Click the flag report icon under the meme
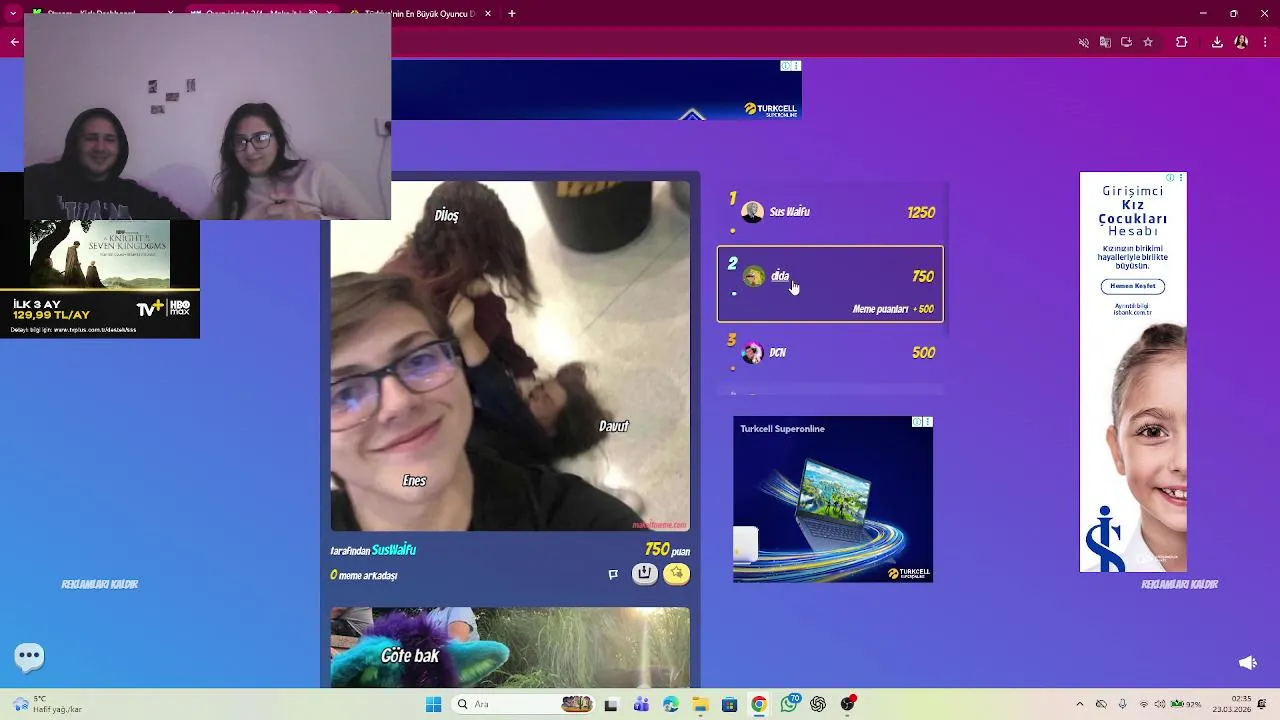Viewport: 1280px width, 720px height. click(613, 574)
